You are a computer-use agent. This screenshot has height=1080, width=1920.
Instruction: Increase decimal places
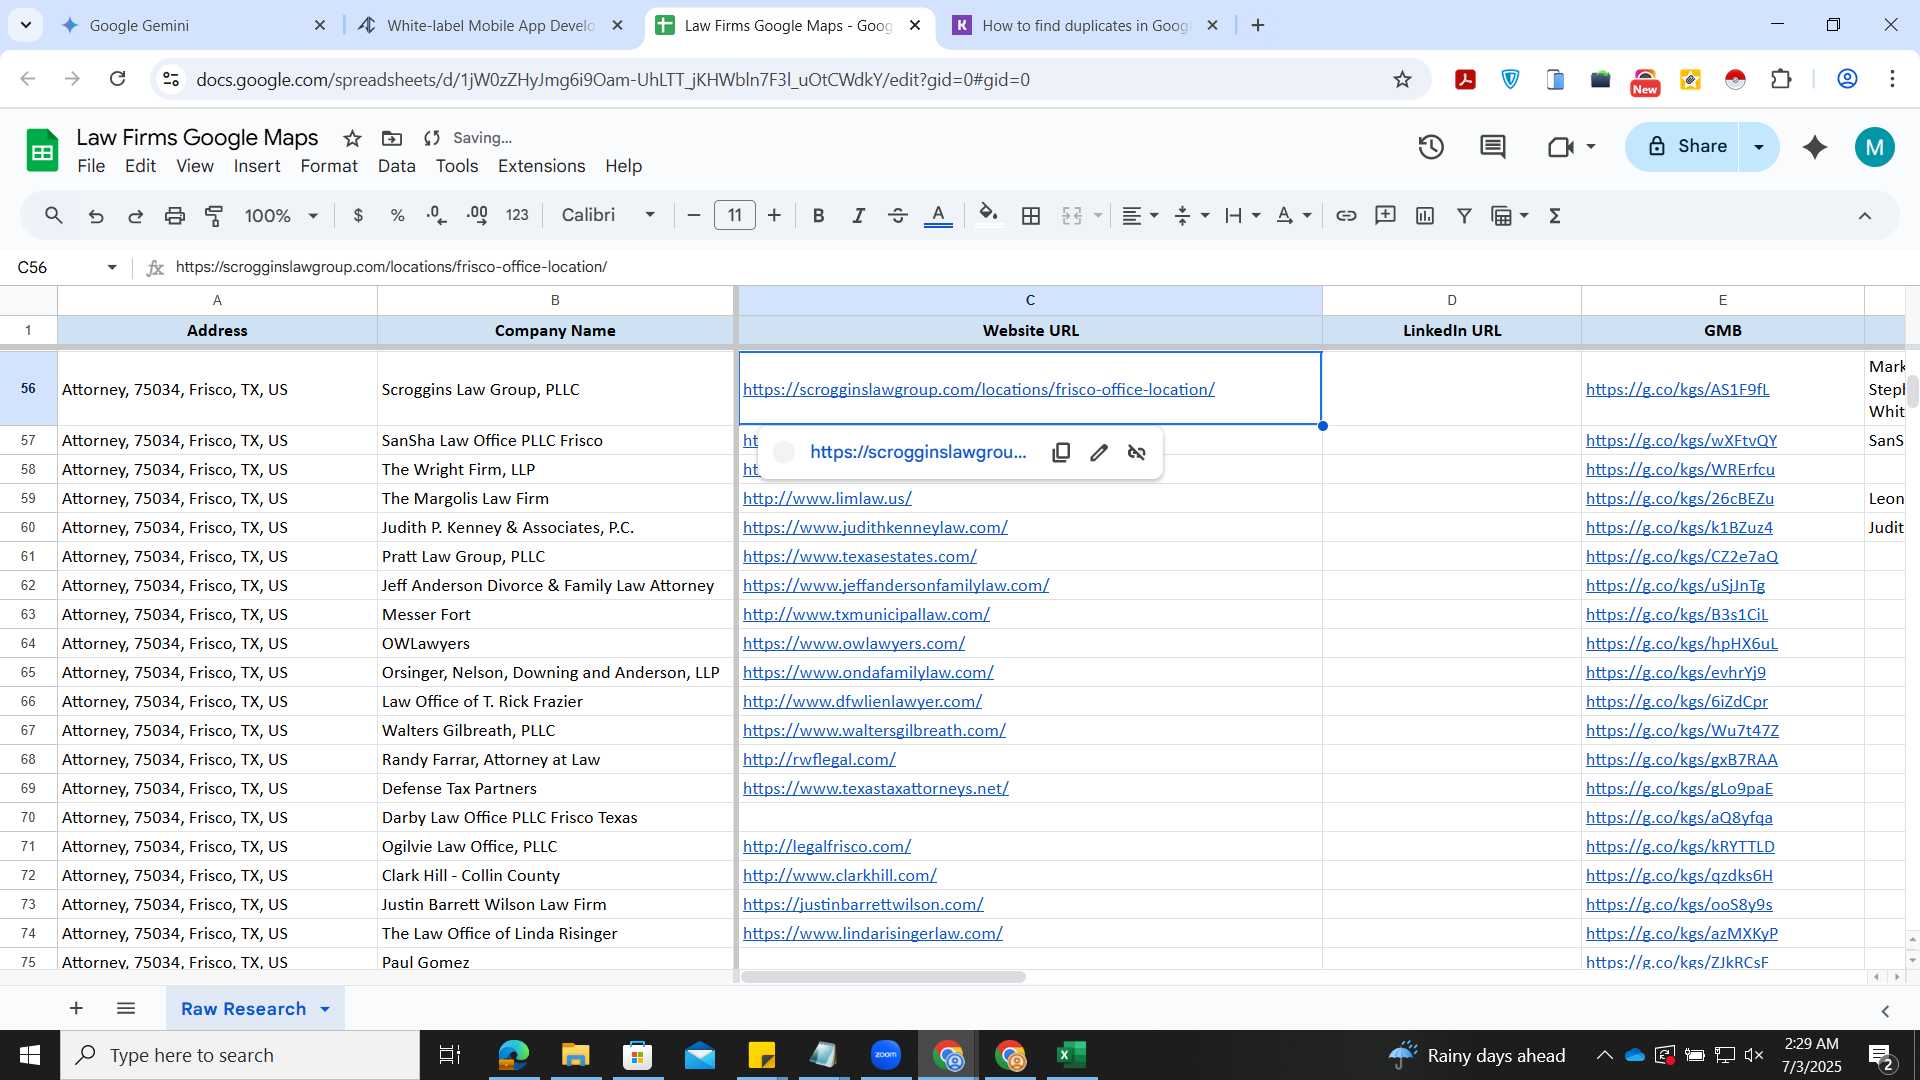(477, 215)
